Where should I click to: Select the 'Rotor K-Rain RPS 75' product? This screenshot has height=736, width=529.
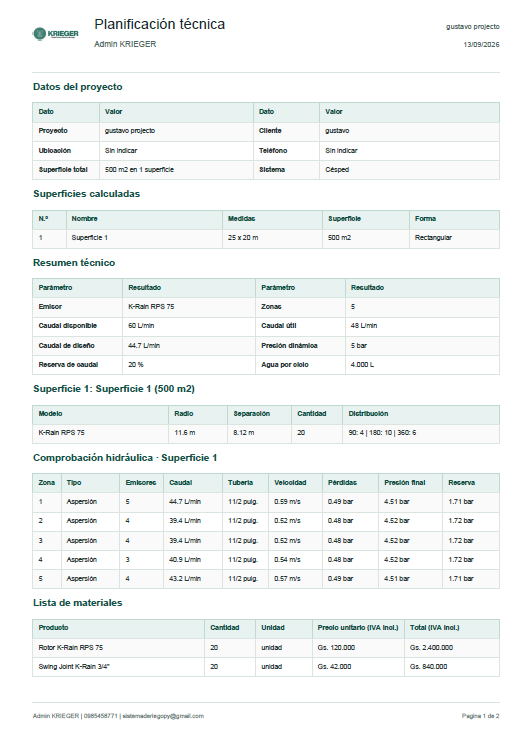[x=70, y=647]
